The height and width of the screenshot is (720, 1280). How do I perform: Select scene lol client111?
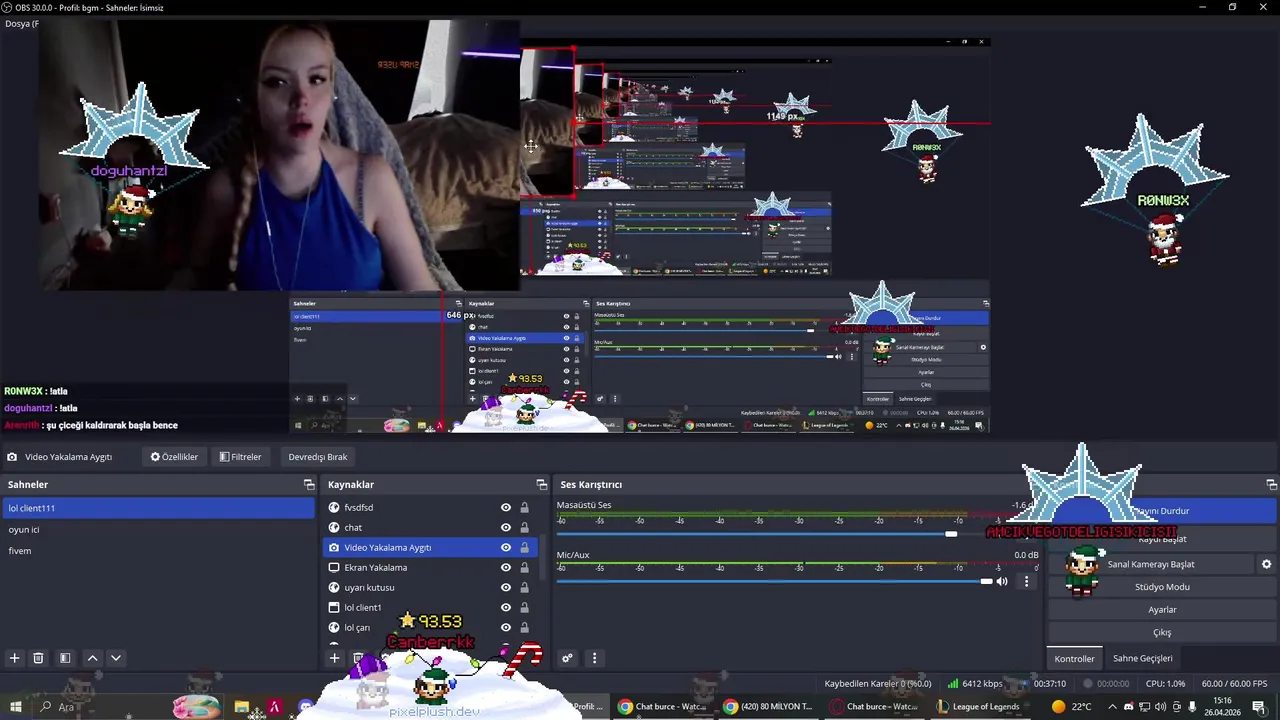click(x=158, y=508)
